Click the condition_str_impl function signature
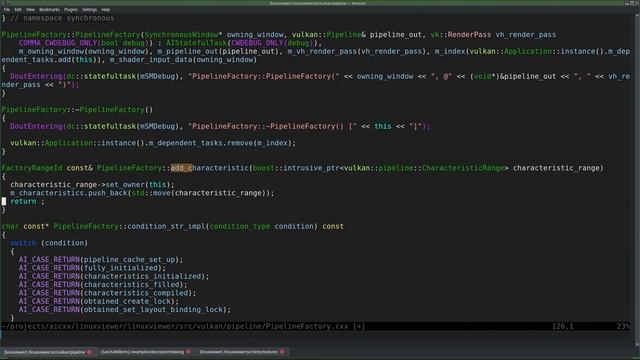This screenshot has width=640, height=360. tap(173, 226)
